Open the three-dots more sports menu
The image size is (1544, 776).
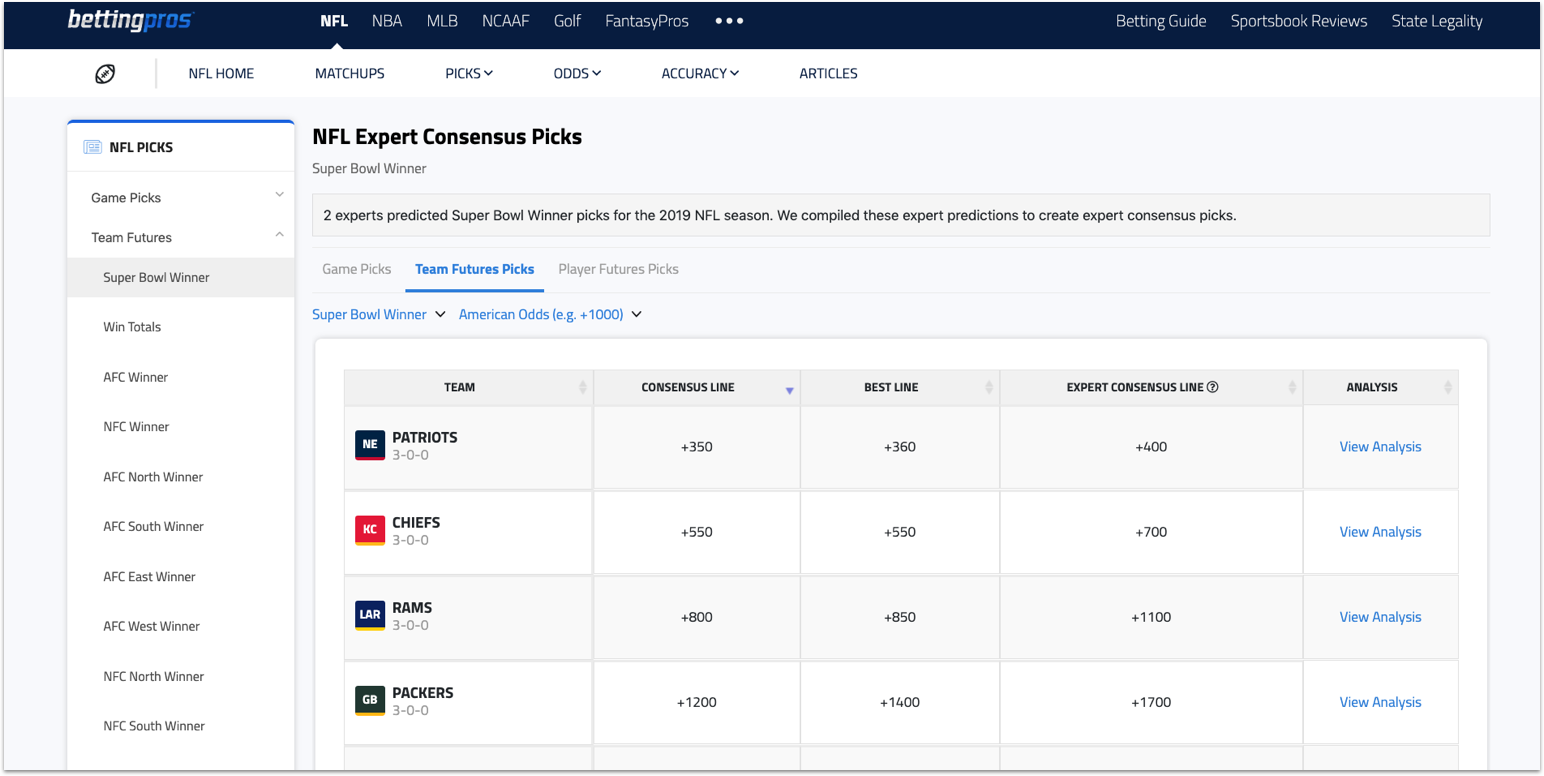pos(729,21)
